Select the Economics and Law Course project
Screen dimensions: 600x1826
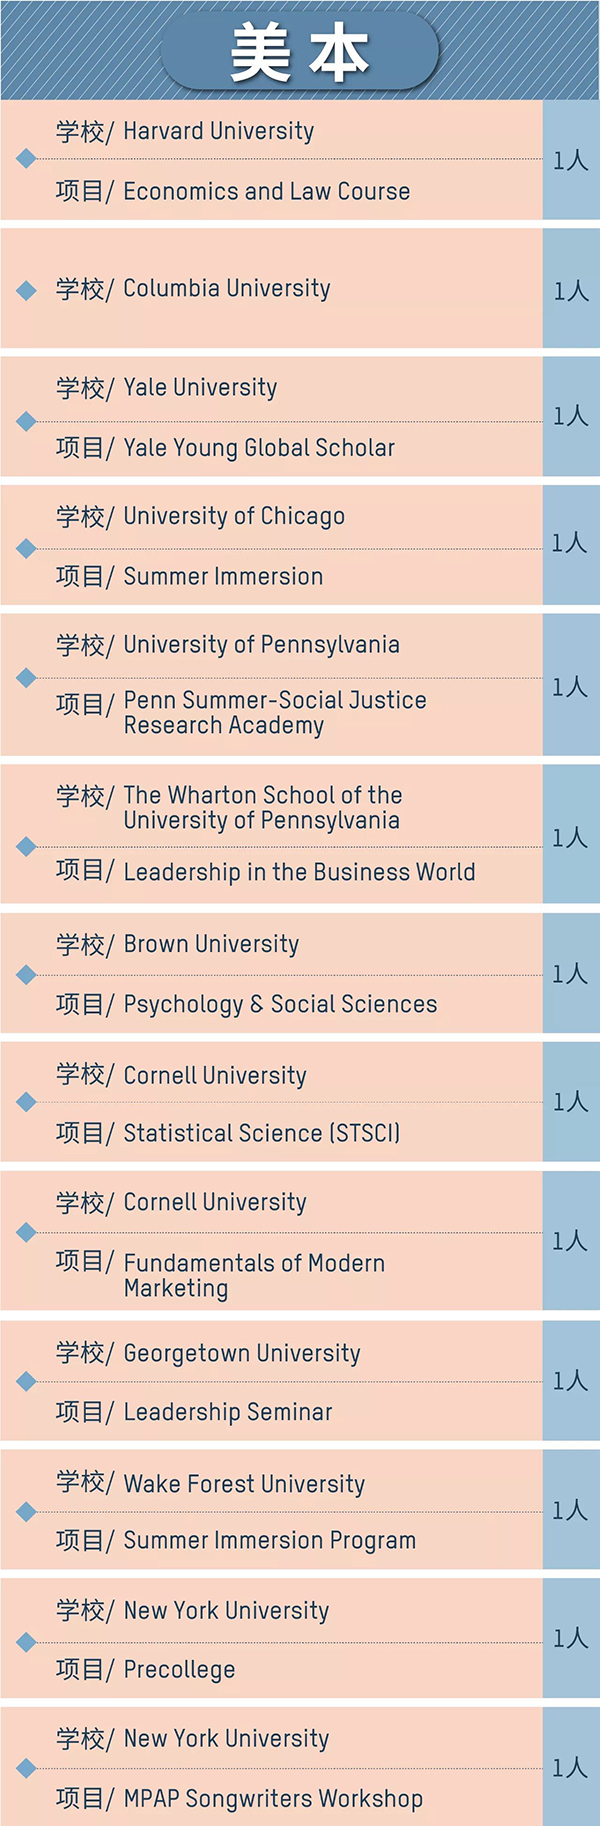pyautogui.click(x=267, y=191)
